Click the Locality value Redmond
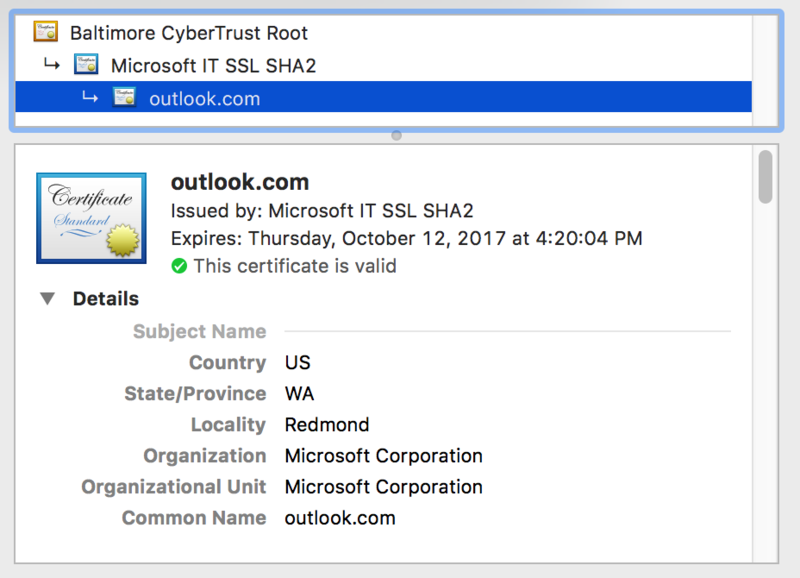The image size is (800, 578). point(327,424)
